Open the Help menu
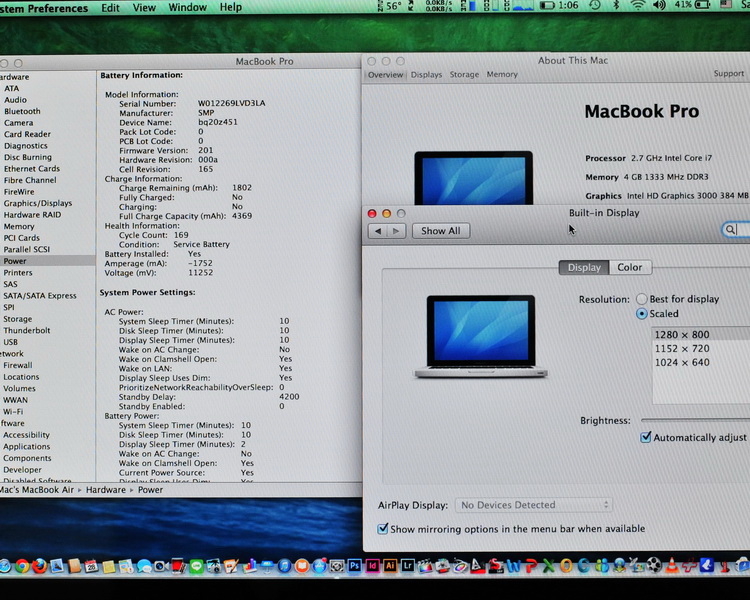Image resolution: width=750 pixels, height=600 pixels. (231, 7)
